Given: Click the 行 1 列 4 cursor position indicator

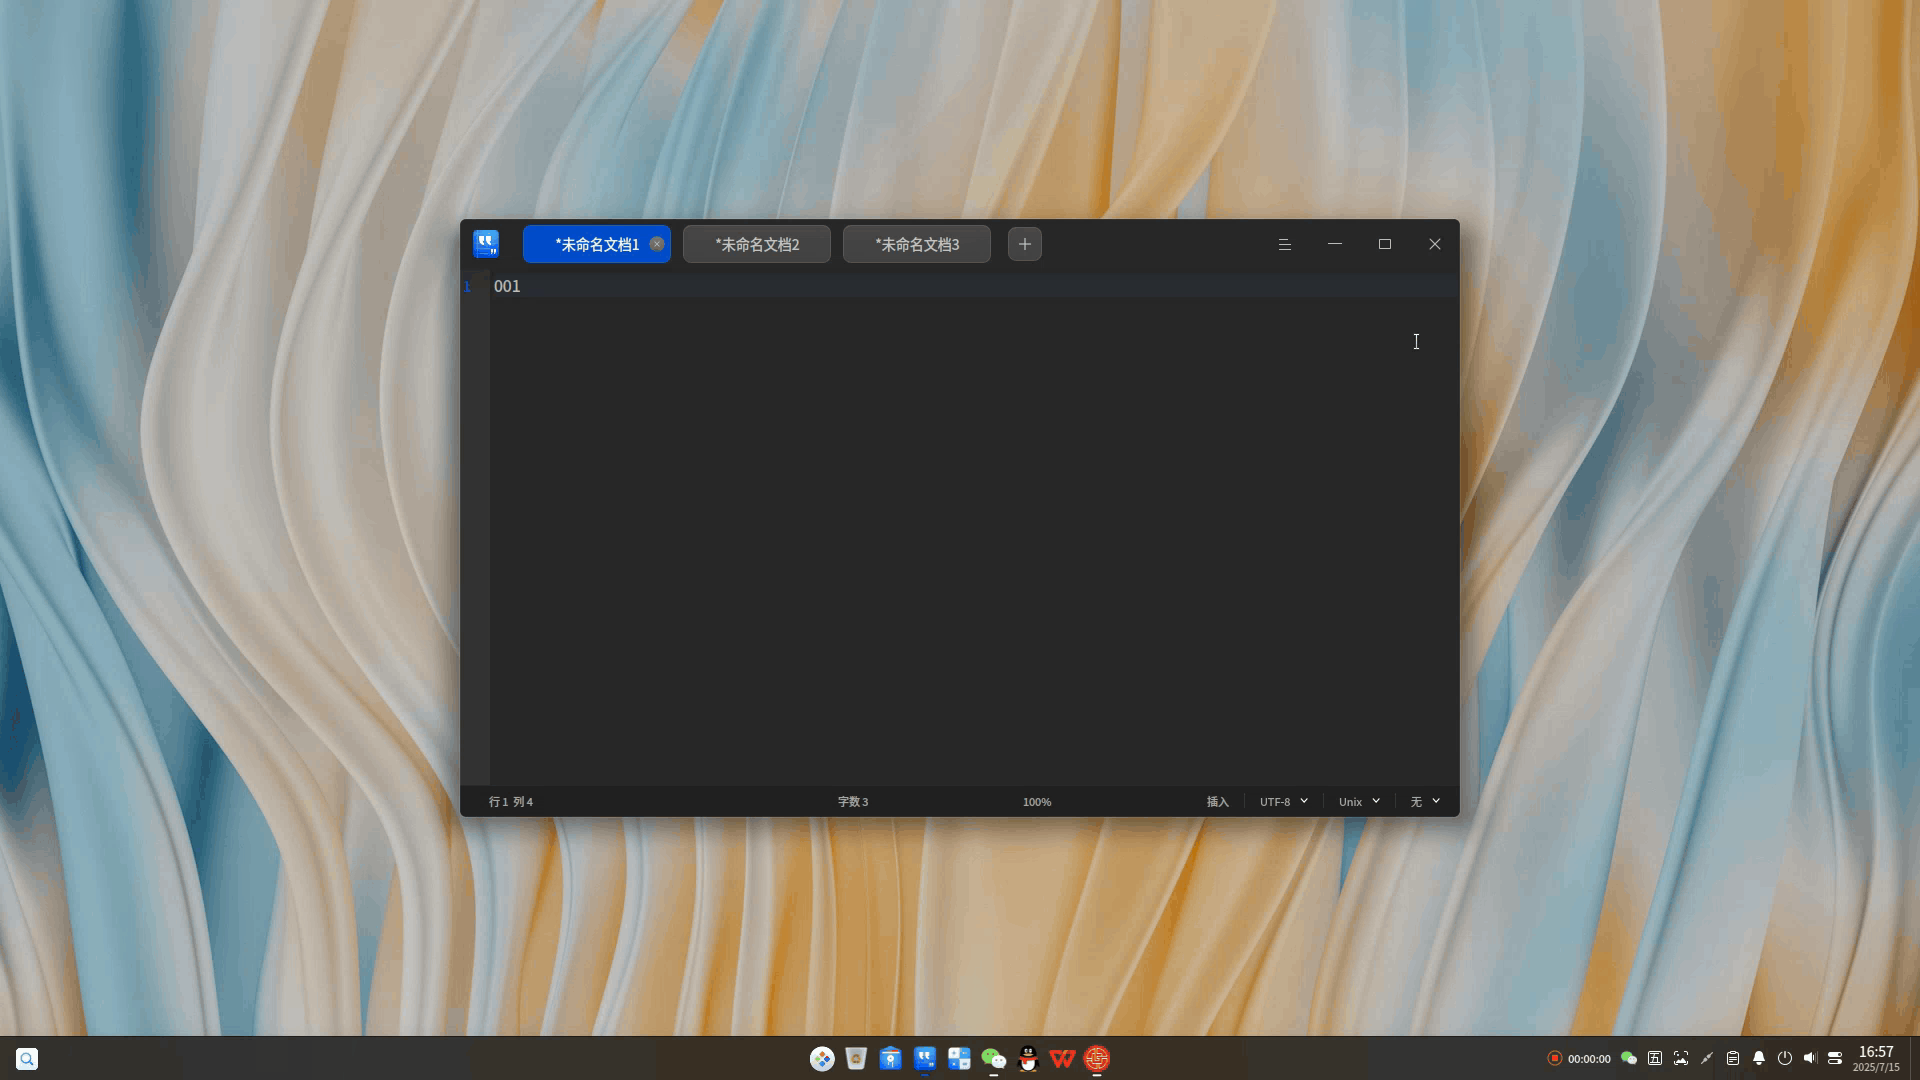Looking at the screenshot, I should click(x=511, y=802).
